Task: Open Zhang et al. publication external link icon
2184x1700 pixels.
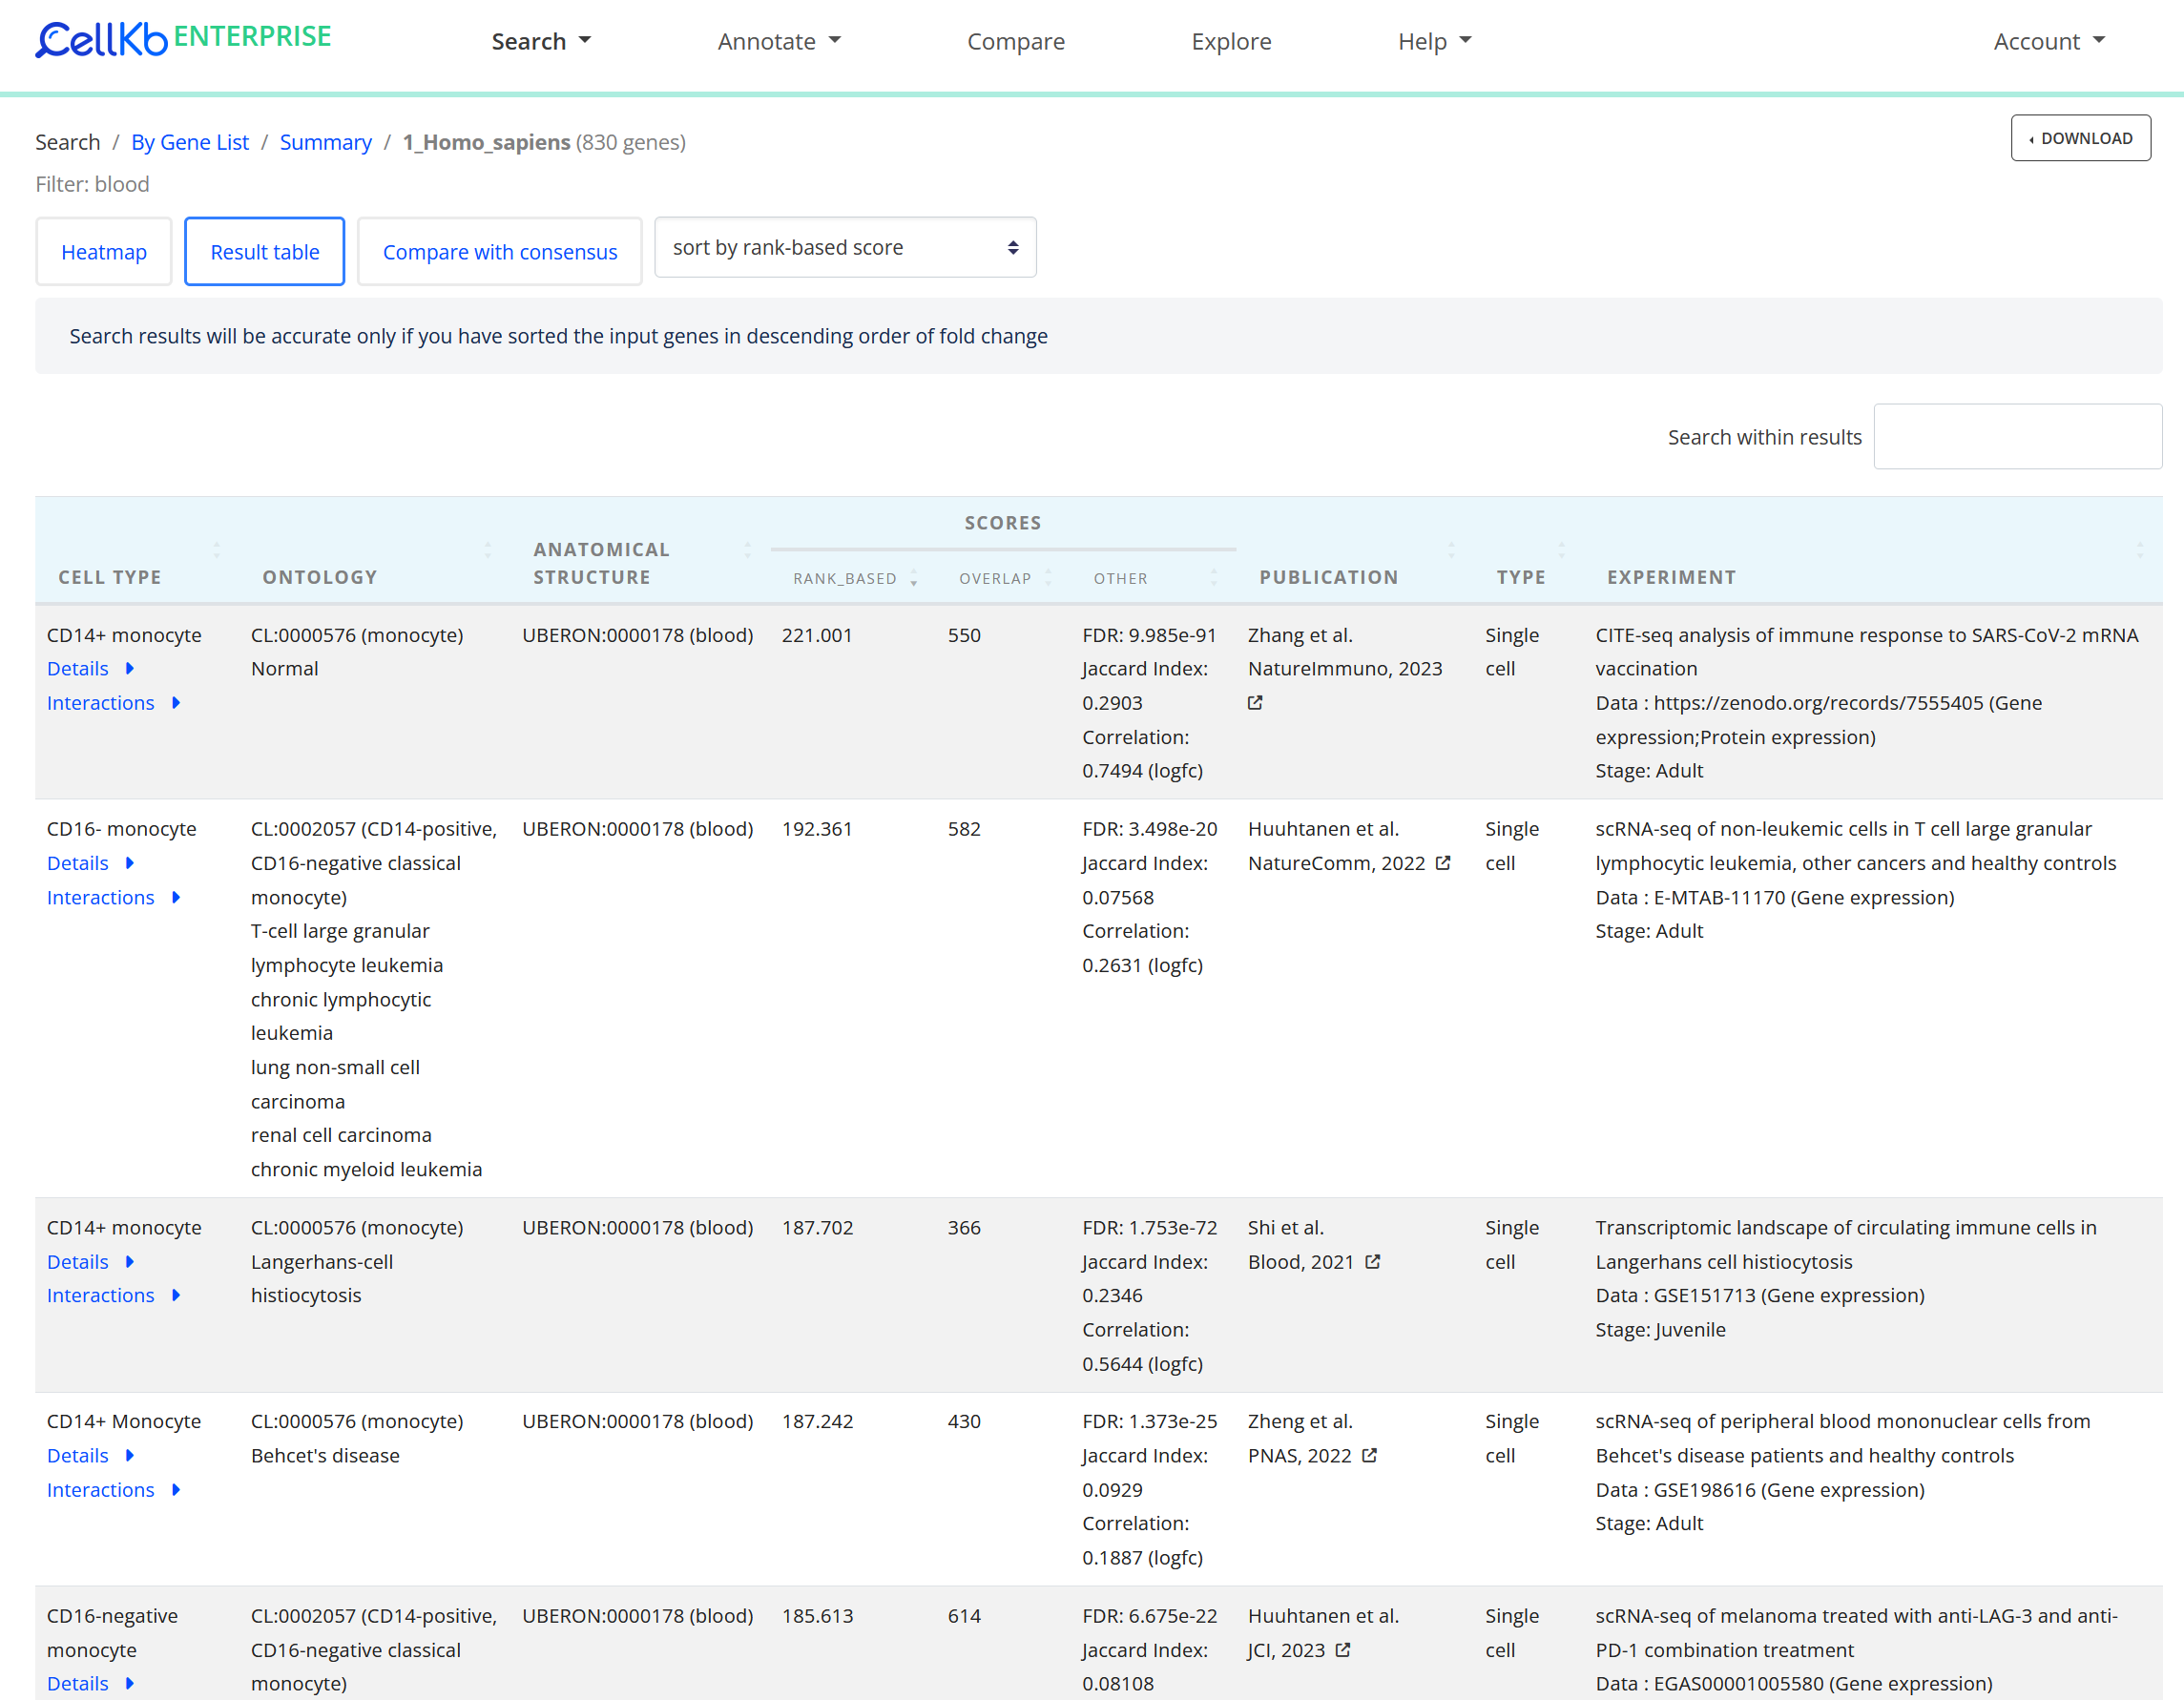Action: click(x=1255, y=703)
